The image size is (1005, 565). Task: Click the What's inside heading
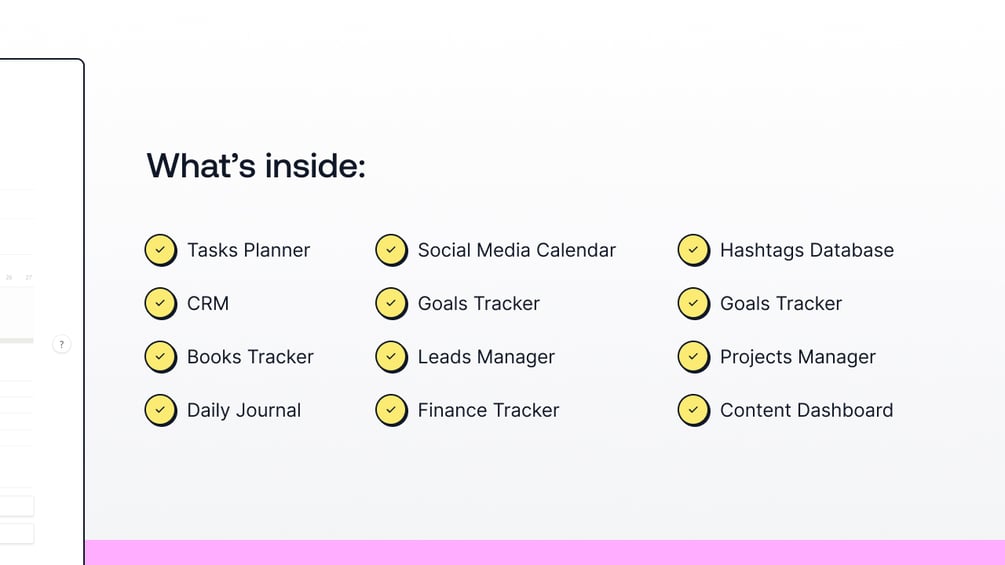pos(256,166)
